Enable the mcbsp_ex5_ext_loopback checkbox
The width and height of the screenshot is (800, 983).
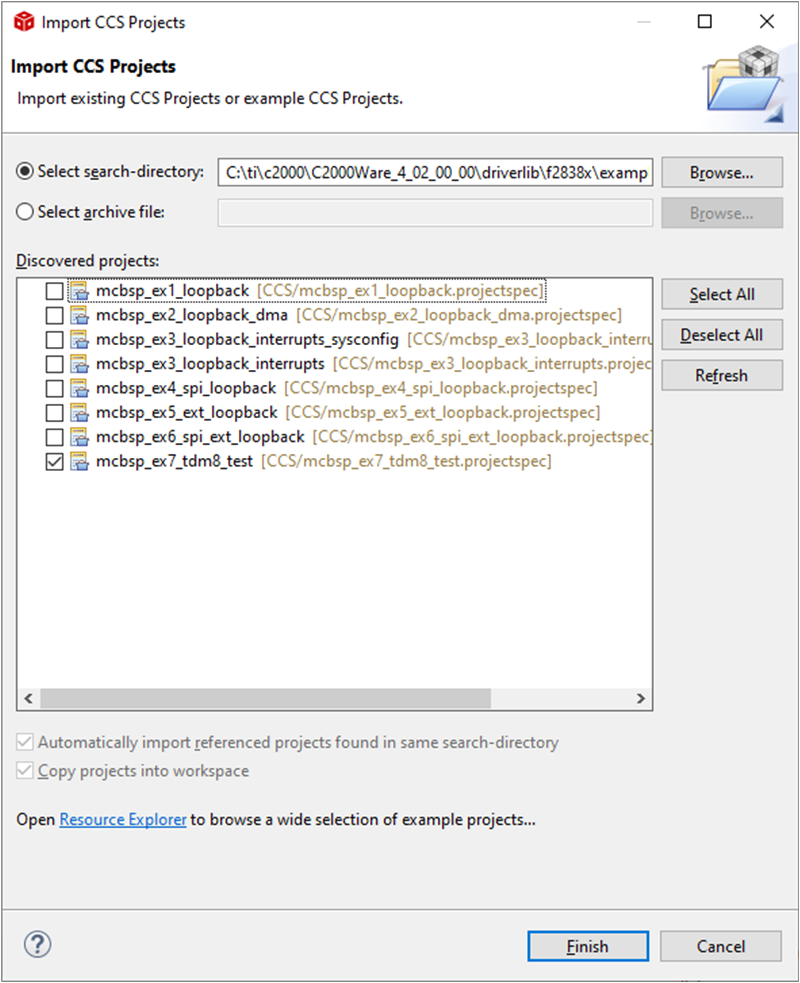54,412
